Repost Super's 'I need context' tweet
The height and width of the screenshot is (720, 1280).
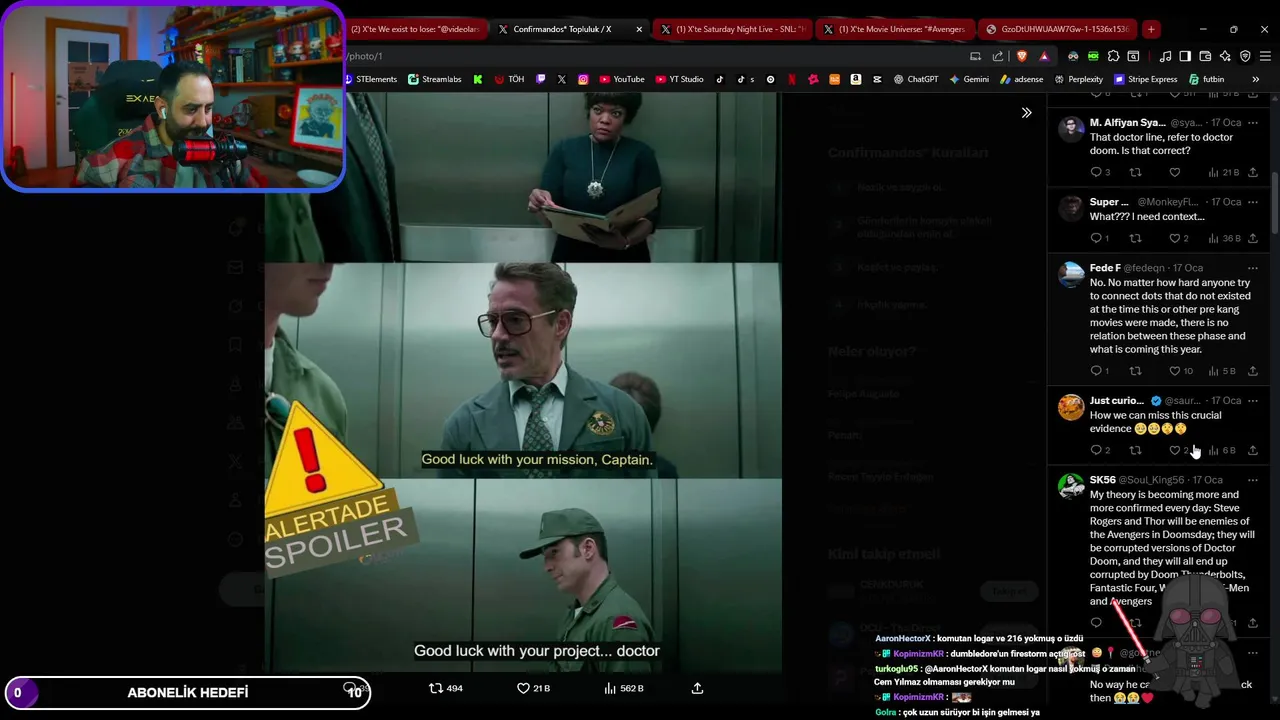(x=1135, y=238)
